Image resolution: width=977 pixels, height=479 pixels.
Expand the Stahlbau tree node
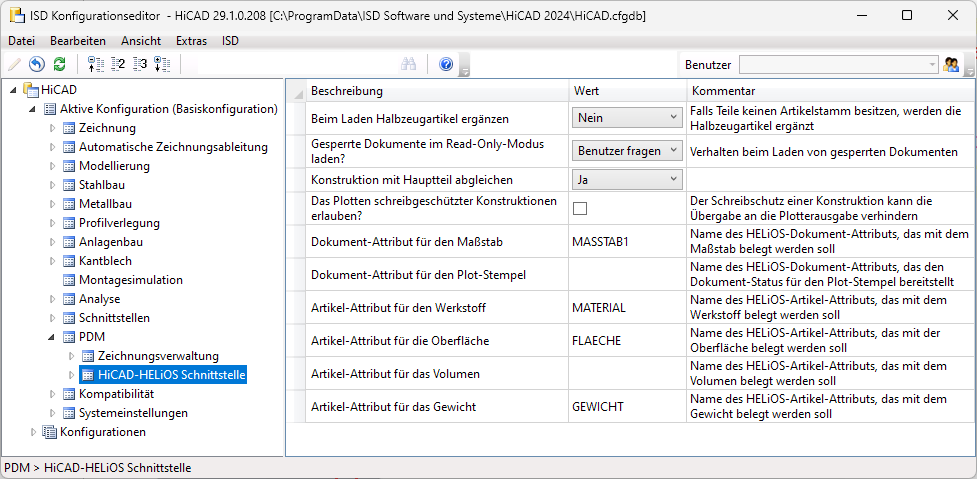pyautogui.click(x=53, y=185)
